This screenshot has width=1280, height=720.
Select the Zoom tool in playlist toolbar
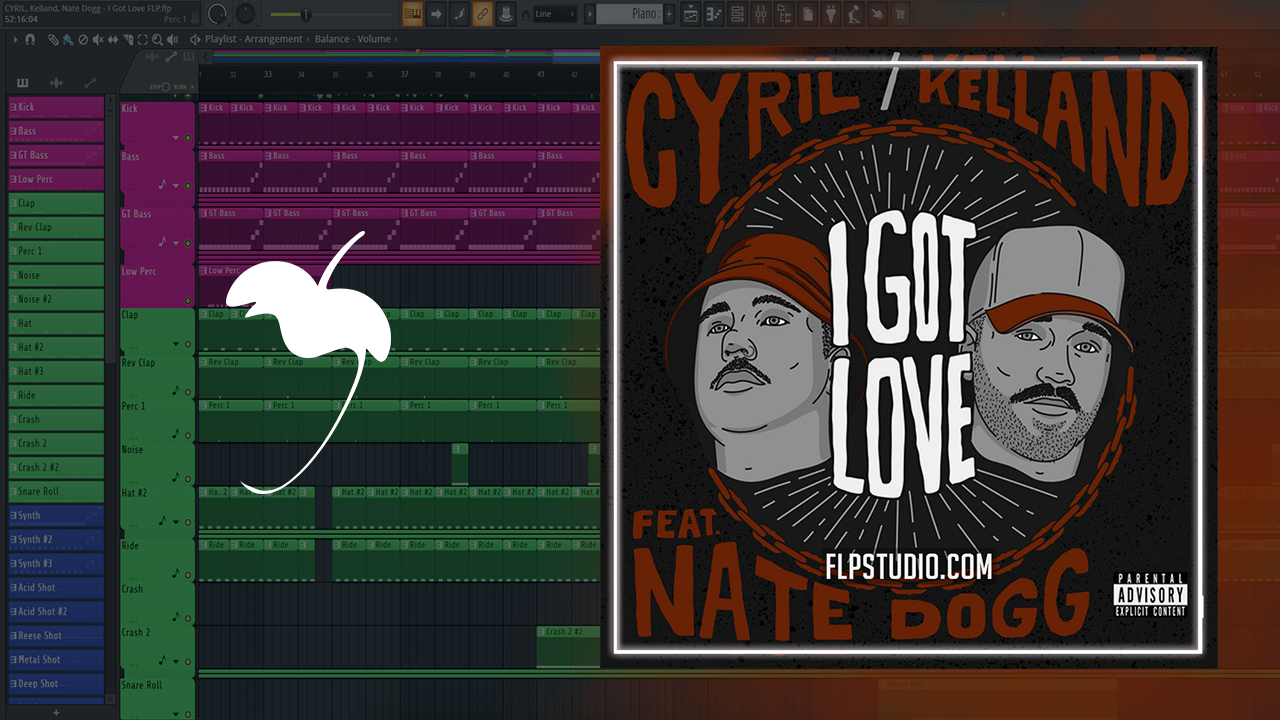(158, 39)
